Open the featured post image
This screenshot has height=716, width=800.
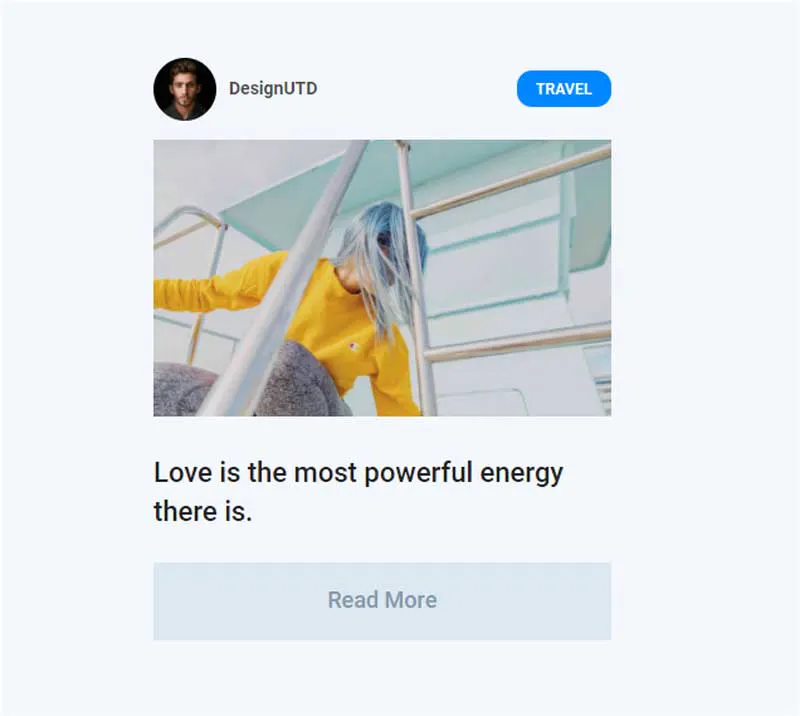382,278
